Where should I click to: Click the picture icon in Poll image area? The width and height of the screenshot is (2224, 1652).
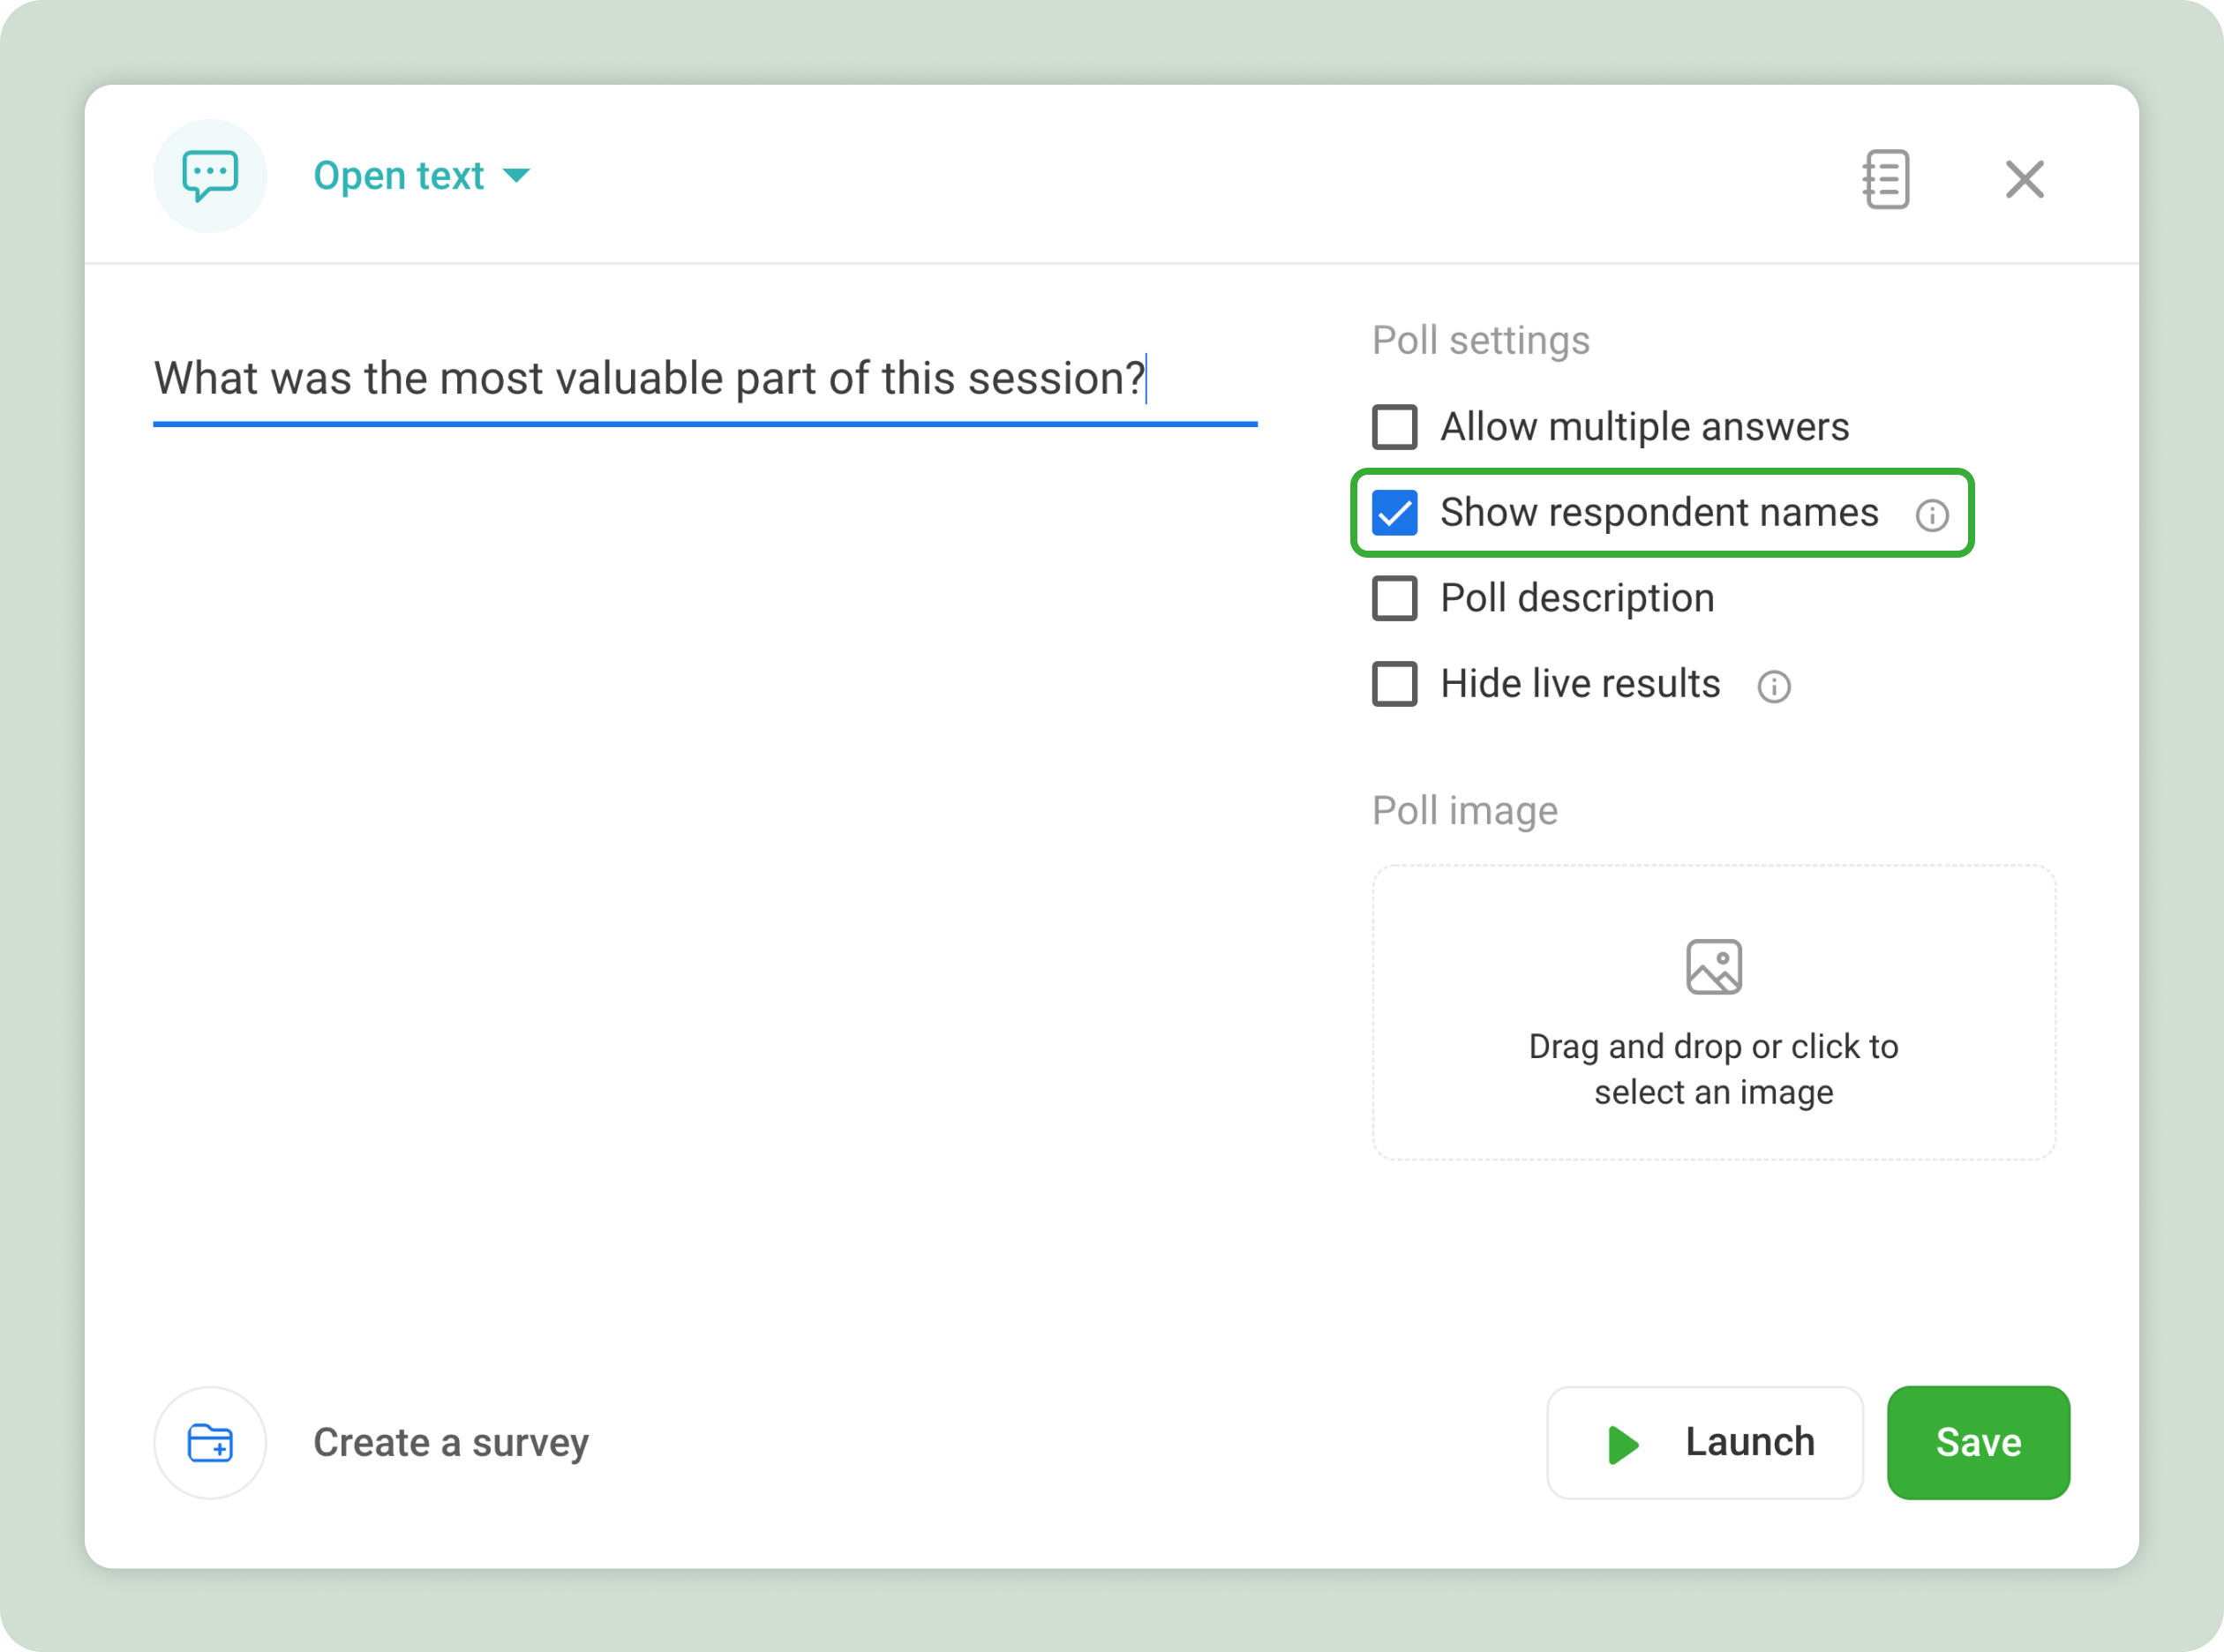click(x=1714, y=967)
